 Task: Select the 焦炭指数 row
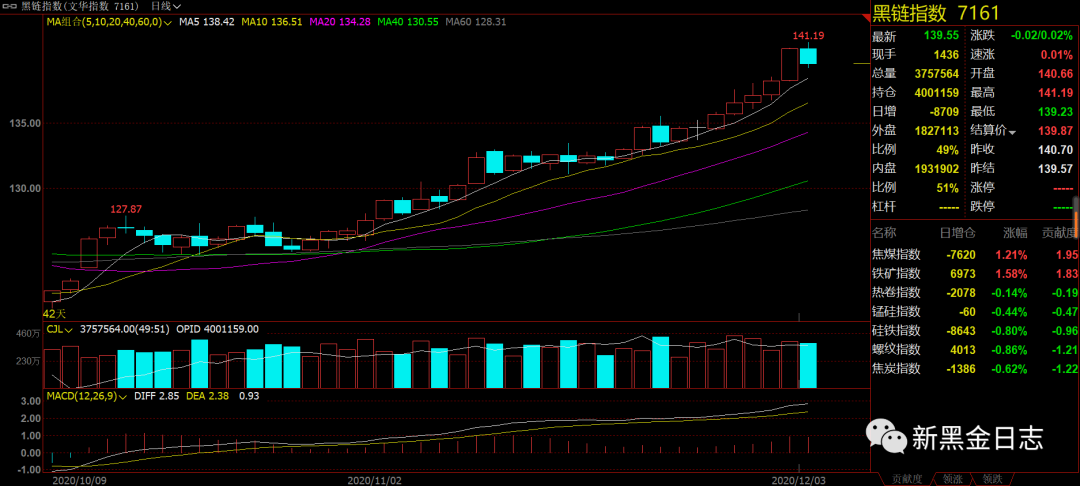coord(975,368)
